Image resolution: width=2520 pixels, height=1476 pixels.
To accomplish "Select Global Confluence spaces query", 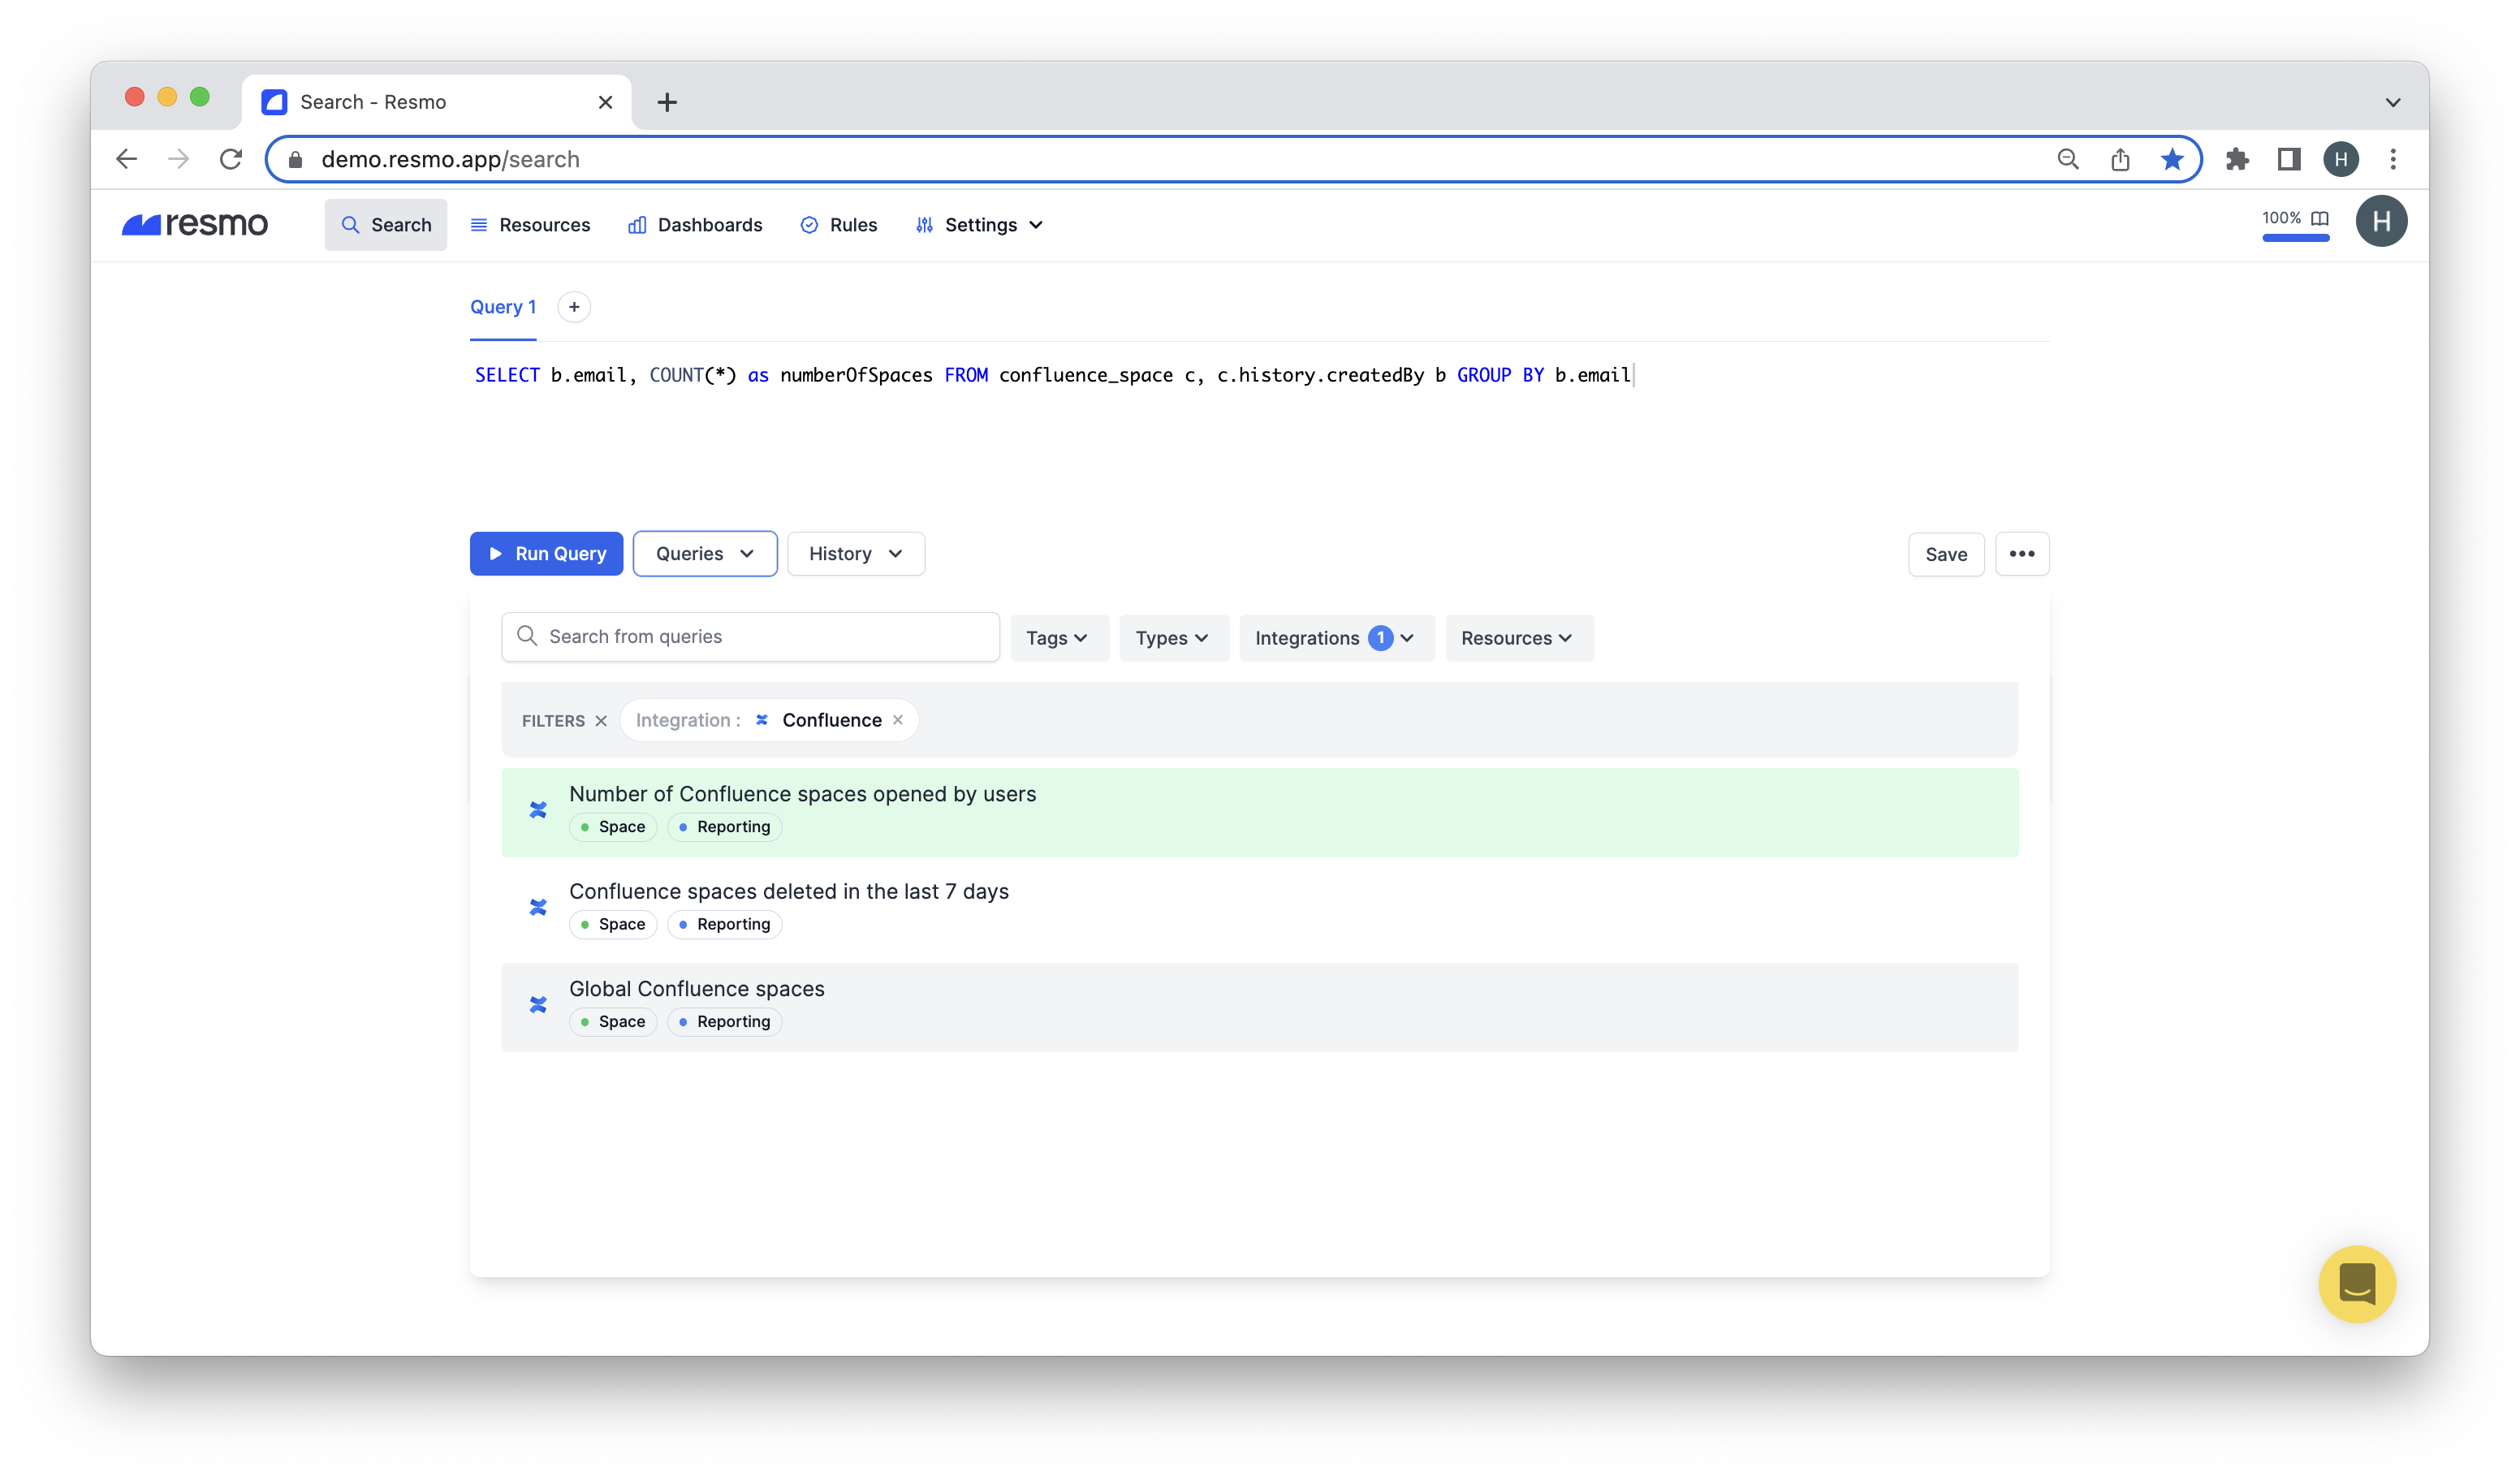I will (x=1260, y=1007).
